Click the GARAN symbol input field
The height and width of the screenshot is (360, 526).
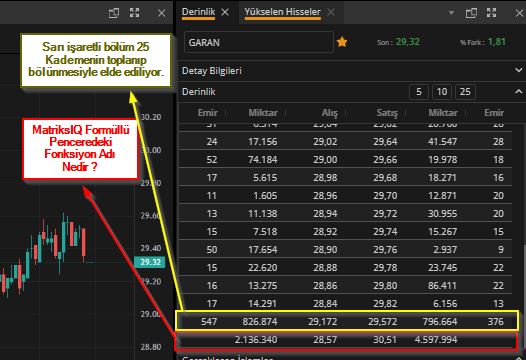(x=259, y=42)
